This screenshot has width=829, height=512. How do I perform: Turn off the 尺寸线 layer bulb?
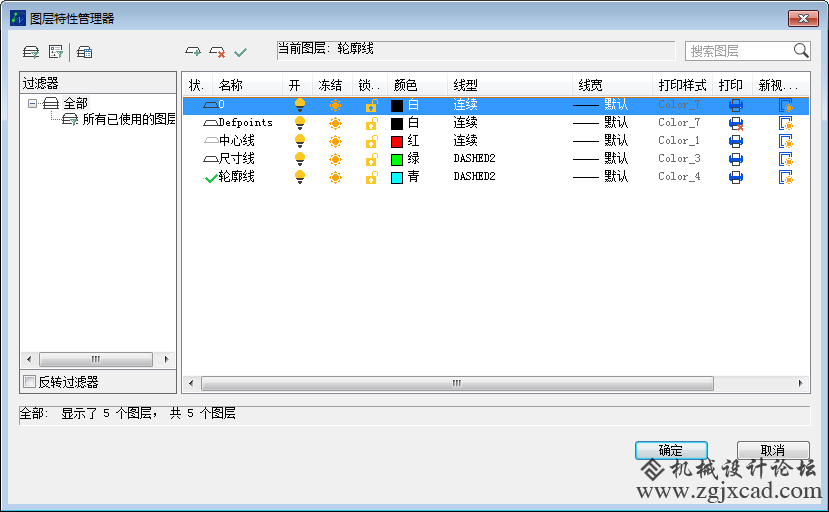(x=300, y=159)
